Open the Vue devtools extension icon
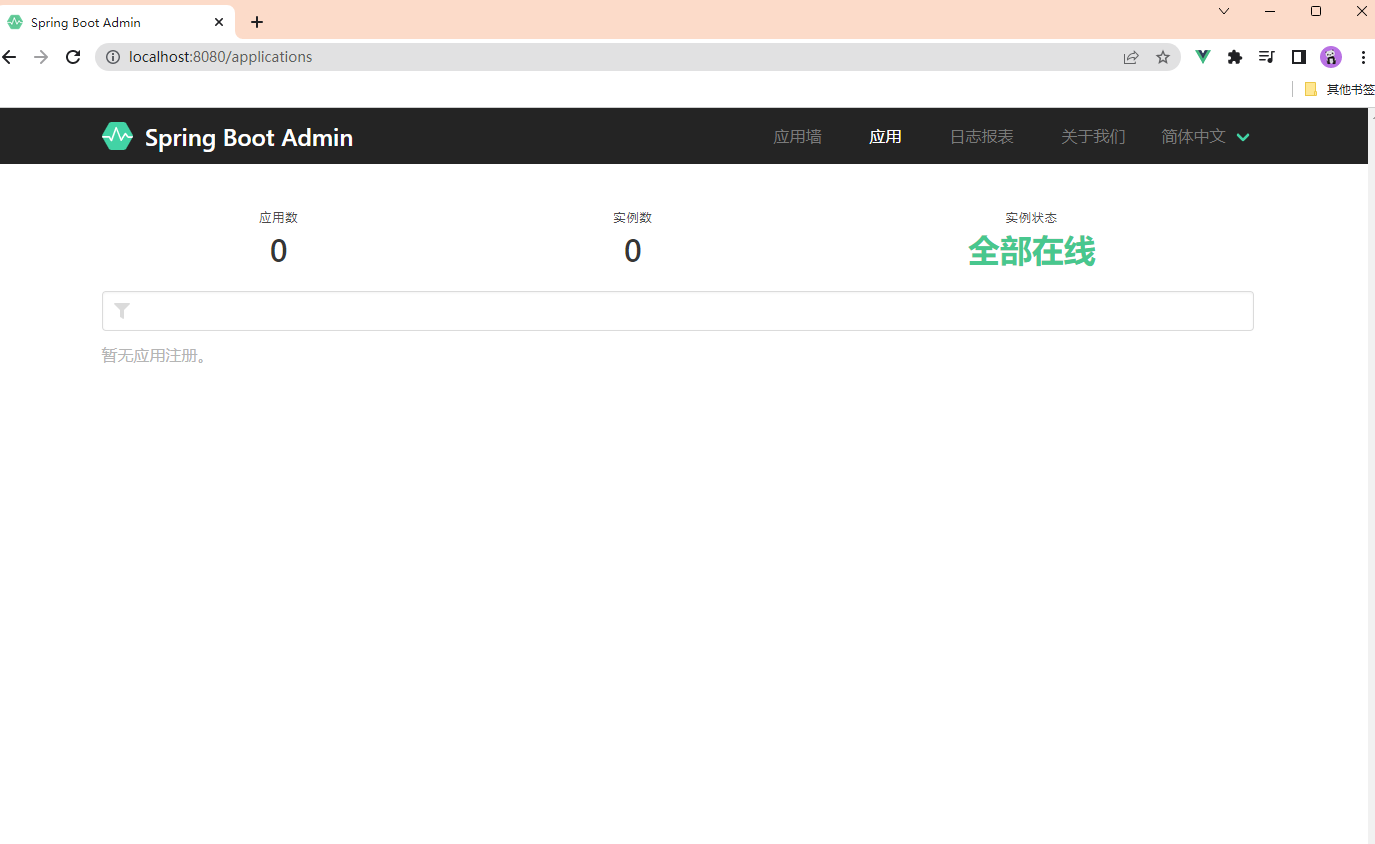 point(1203,57)
